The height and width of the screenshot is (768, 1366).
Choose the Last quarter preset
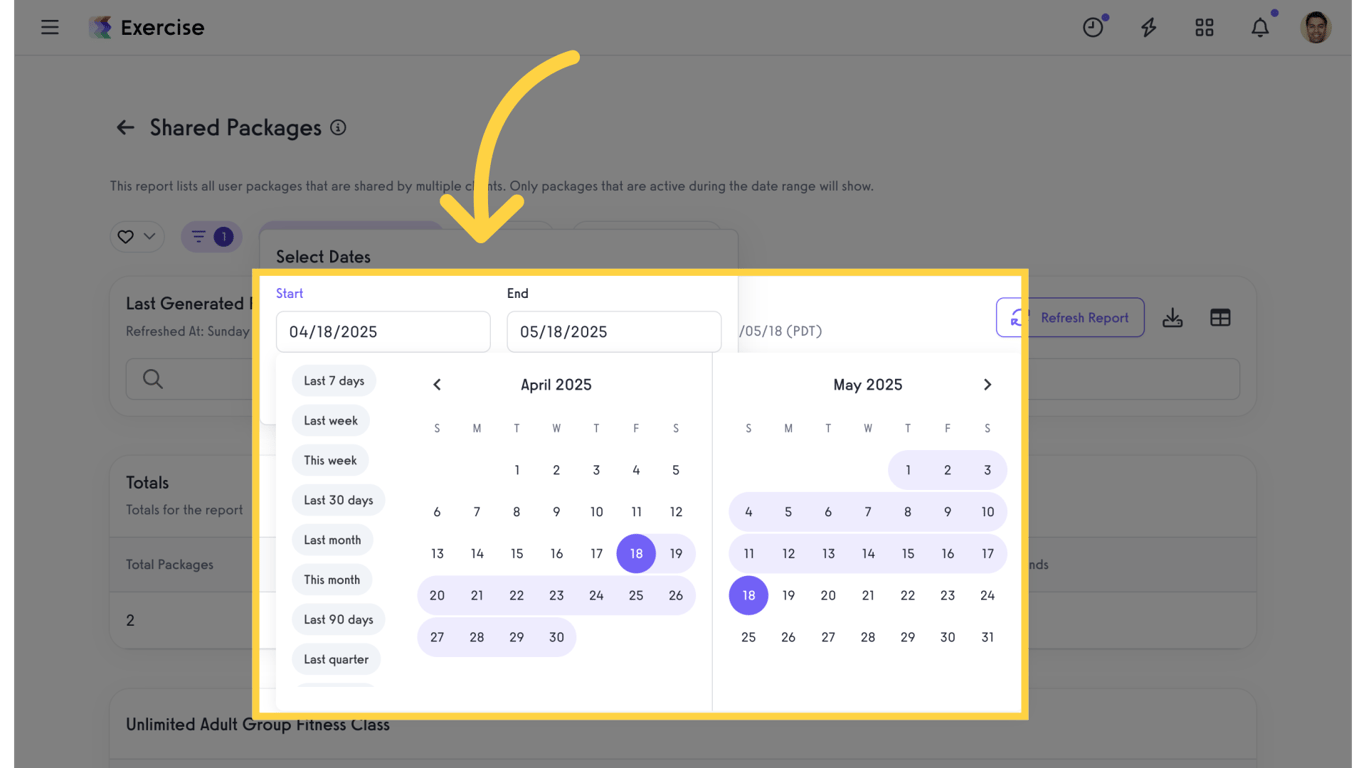336,659
